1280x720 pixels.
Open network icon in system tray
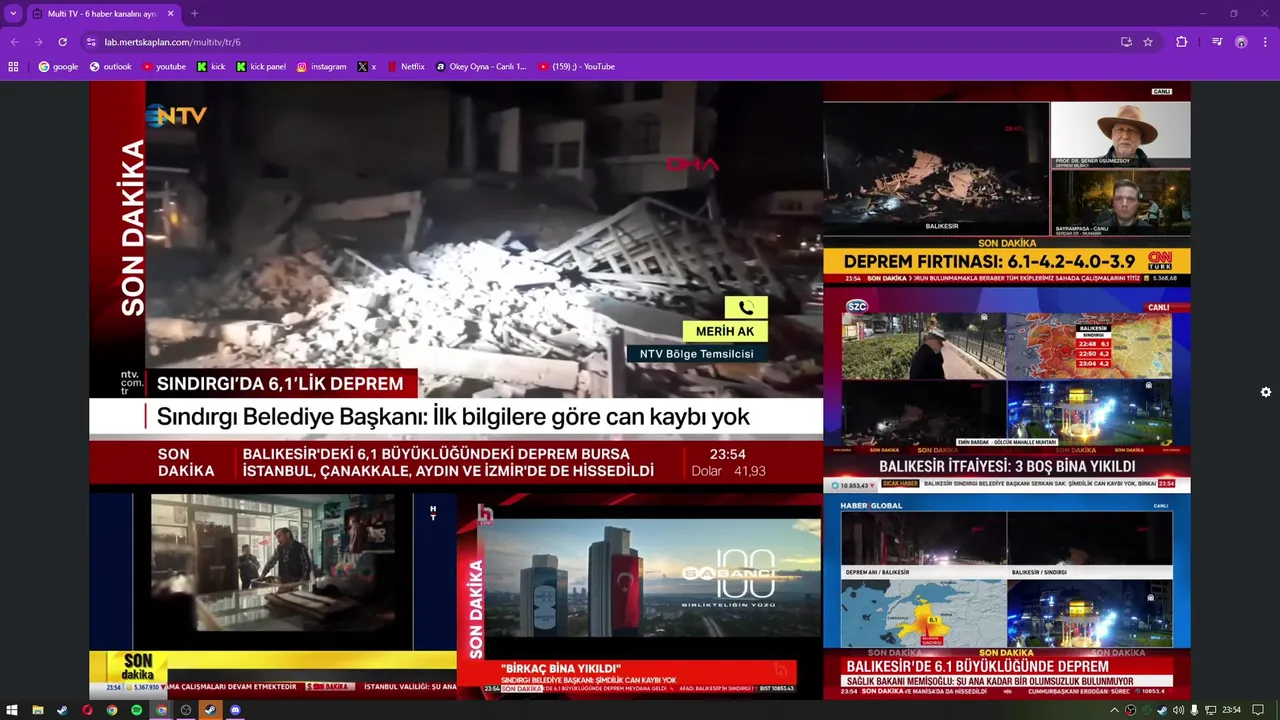click(x=1210, y=710)
